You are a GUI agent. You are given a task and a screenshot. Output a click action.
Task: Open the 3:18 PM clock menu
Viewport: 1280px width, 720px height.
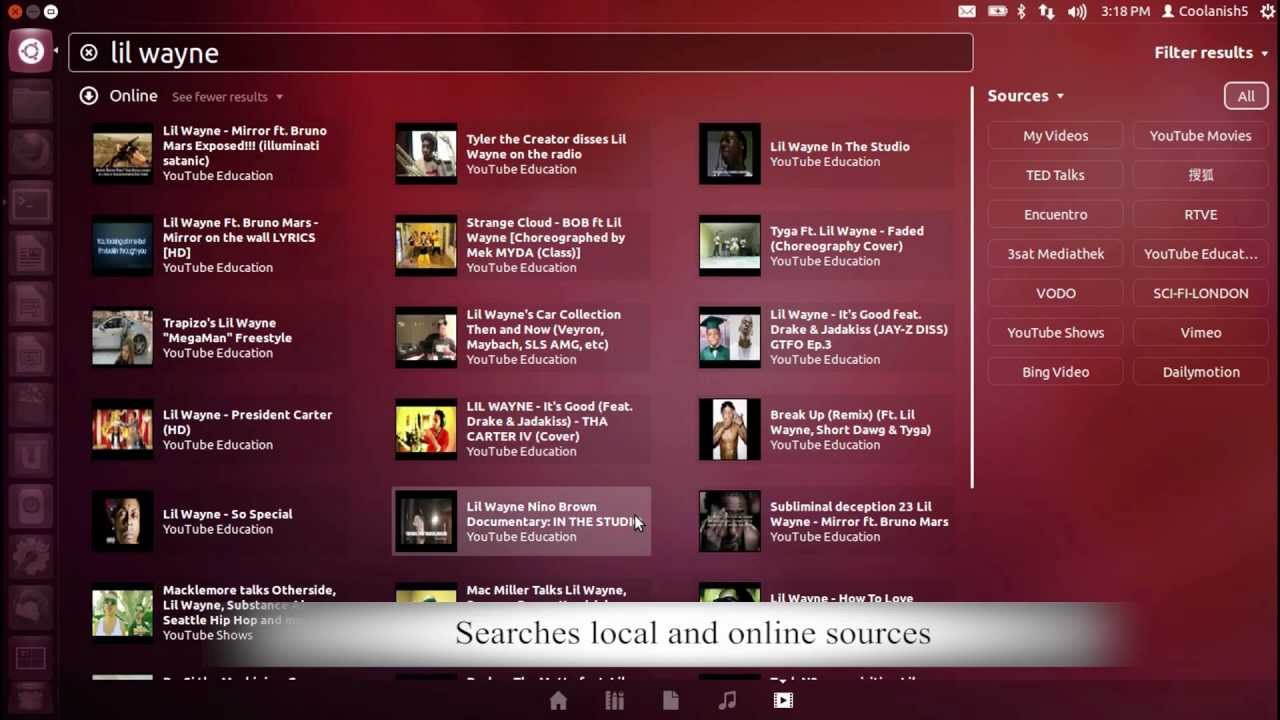tap(1125, 12)
